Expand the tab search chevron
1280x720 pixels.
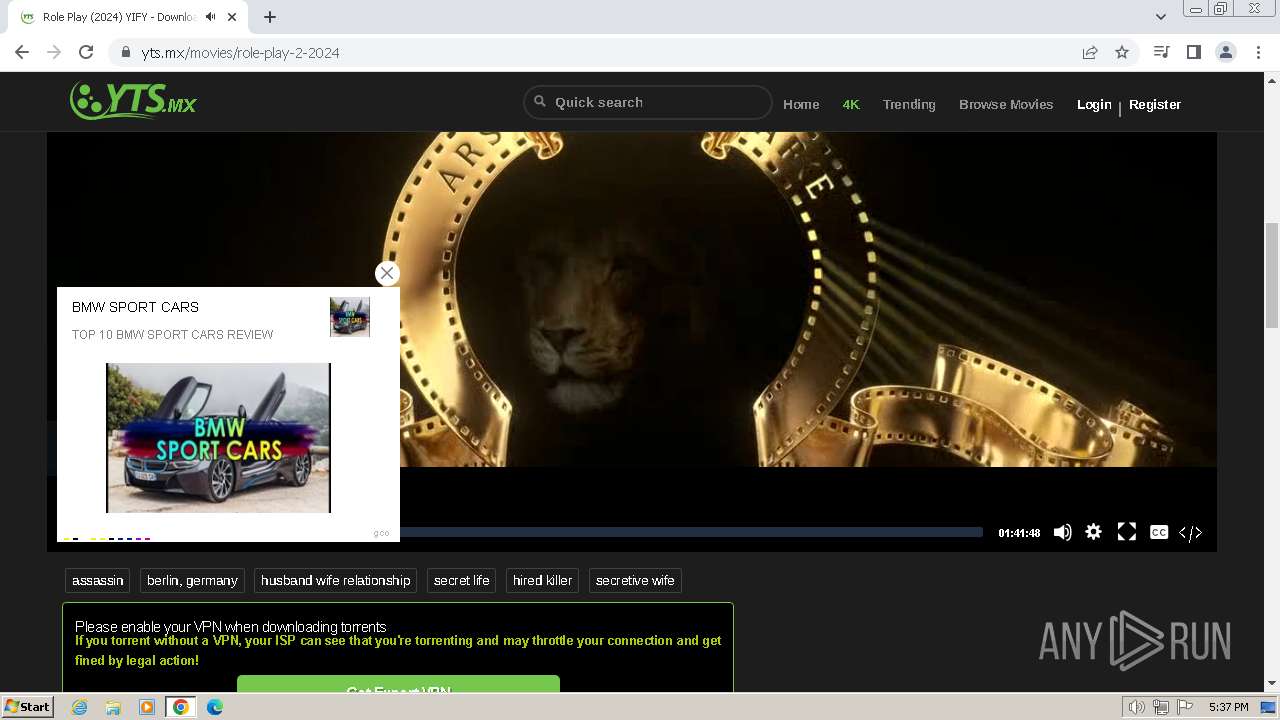click(x=1161, y=17)
